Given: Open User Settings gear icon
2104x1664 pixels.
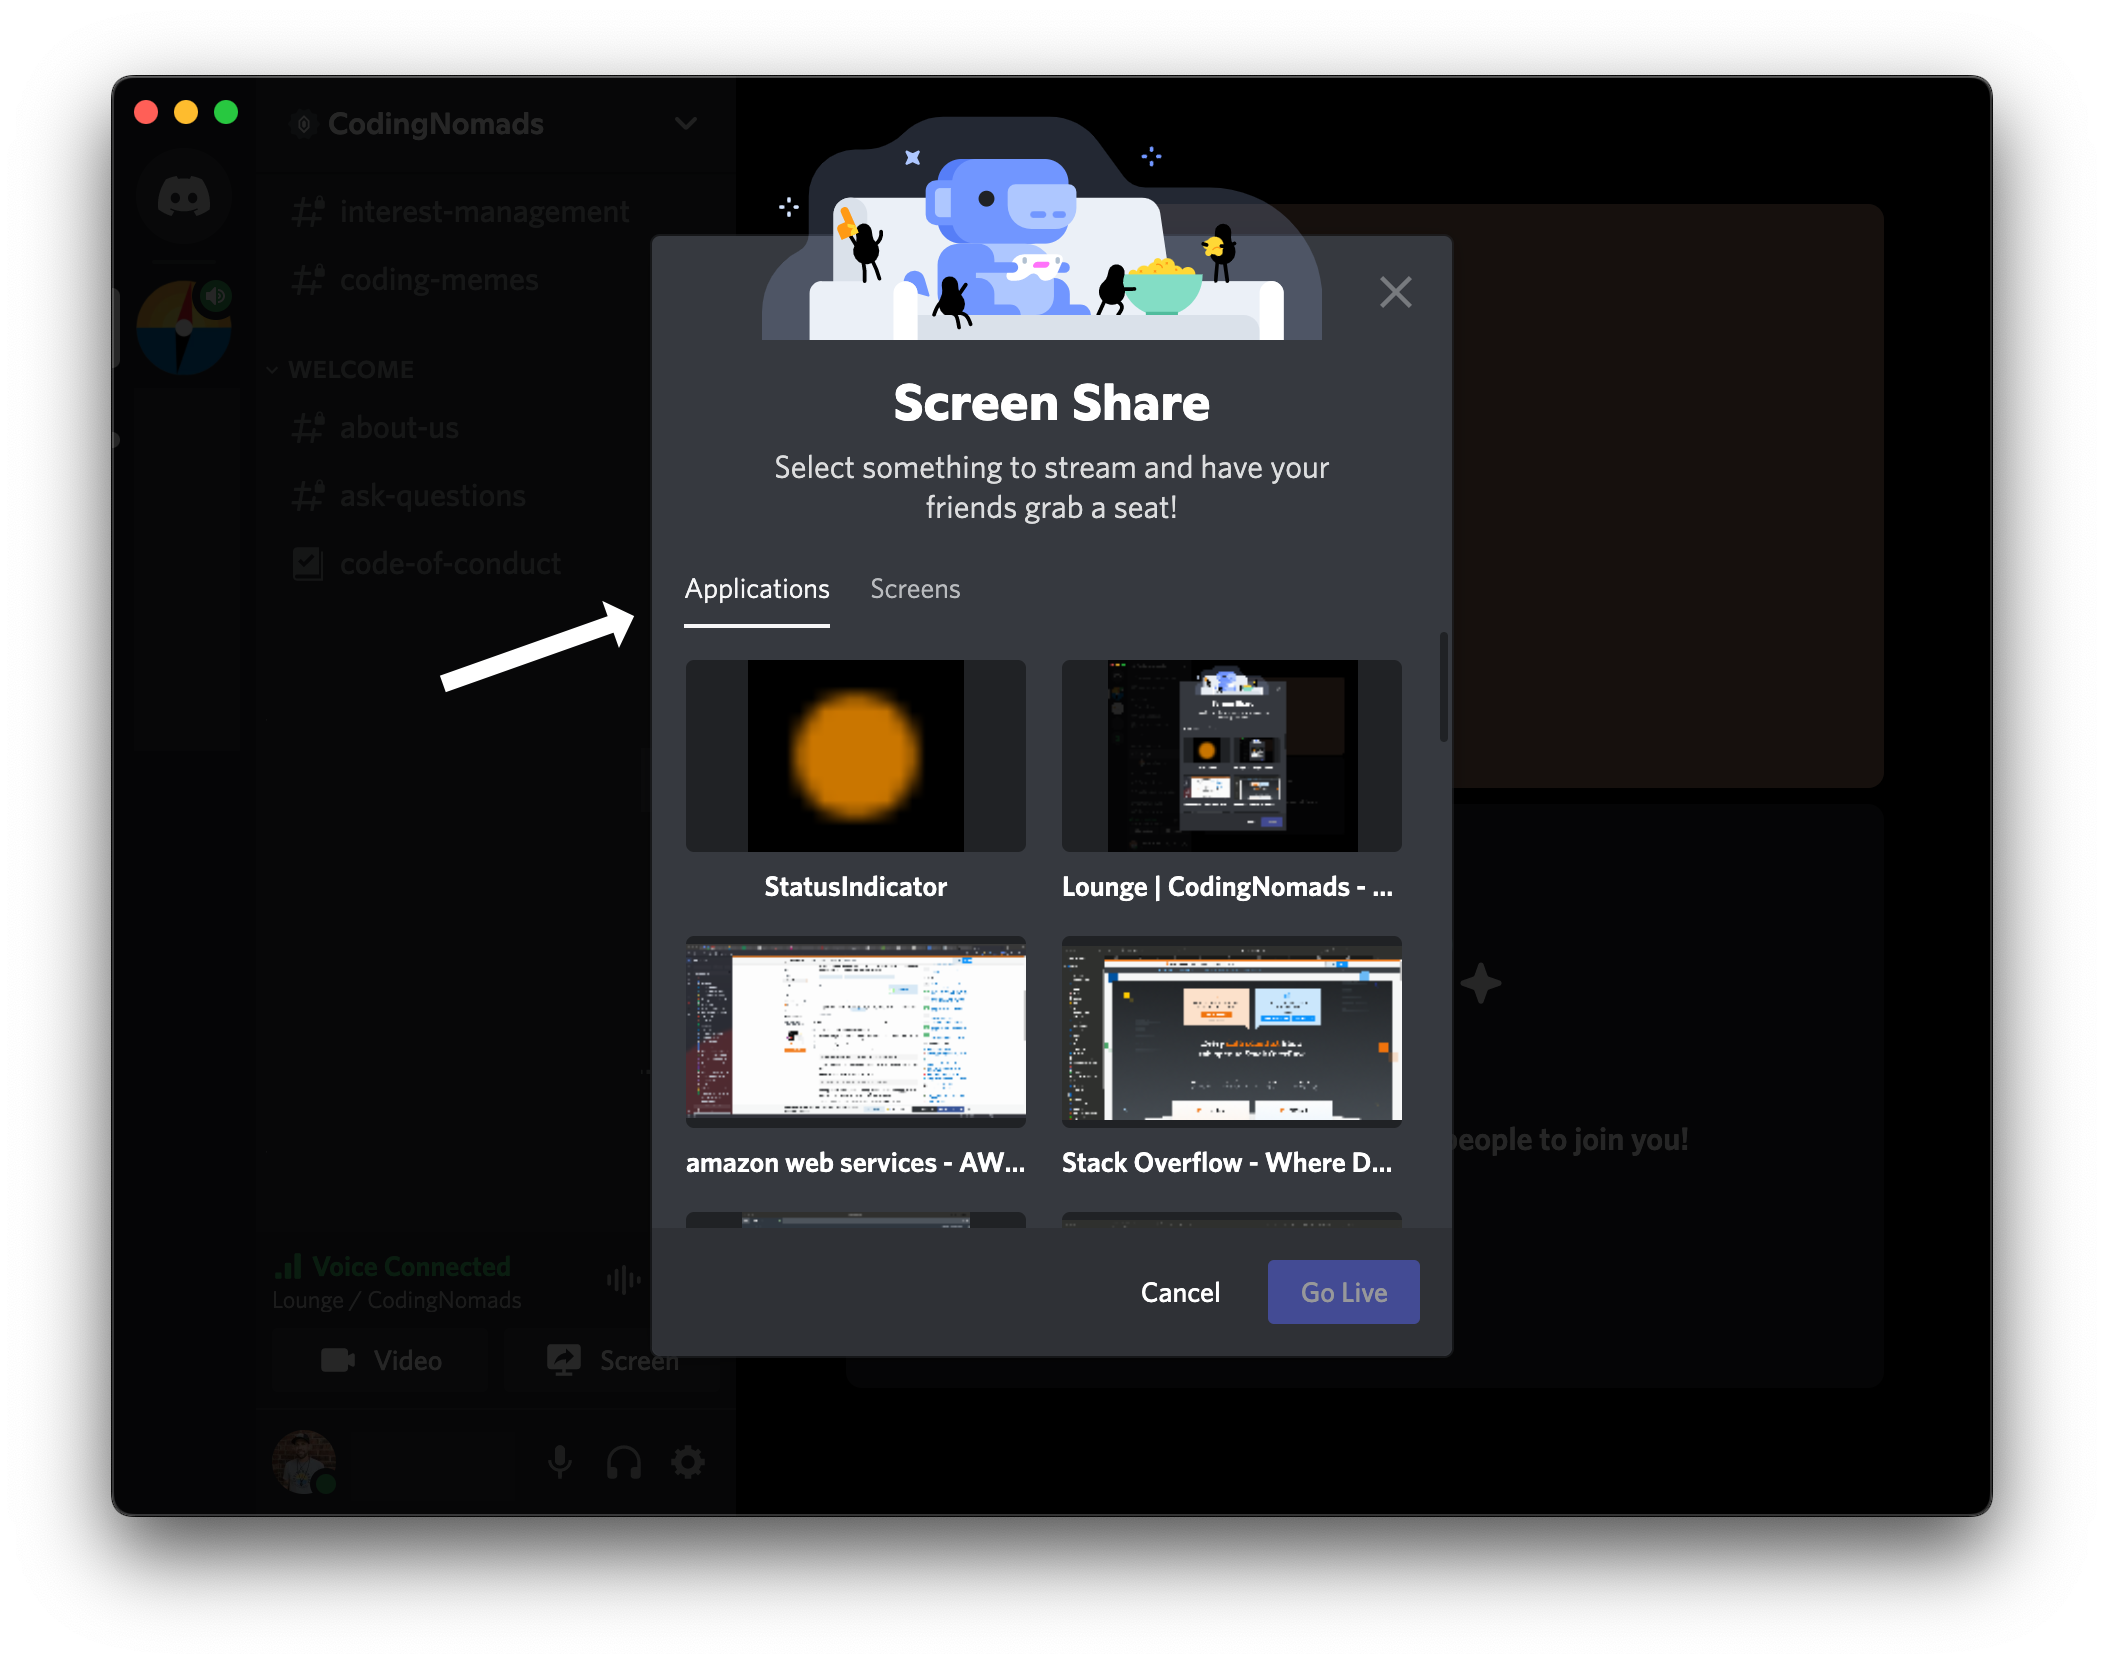Looking at the screenshot, I should click(x=688, y=1462).
